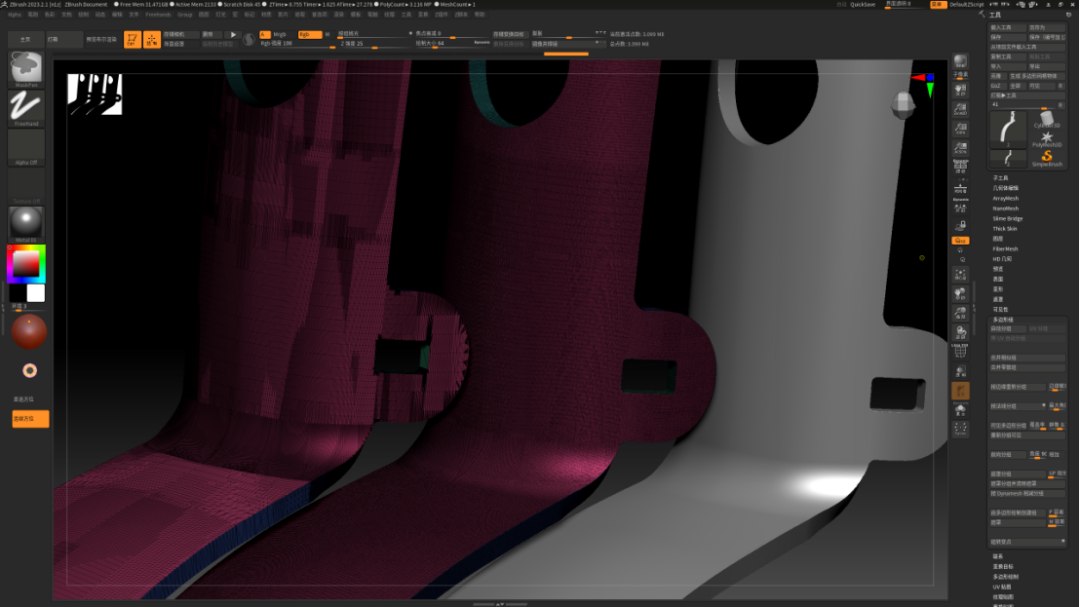Click the Actual size icon

click(960, 129)
